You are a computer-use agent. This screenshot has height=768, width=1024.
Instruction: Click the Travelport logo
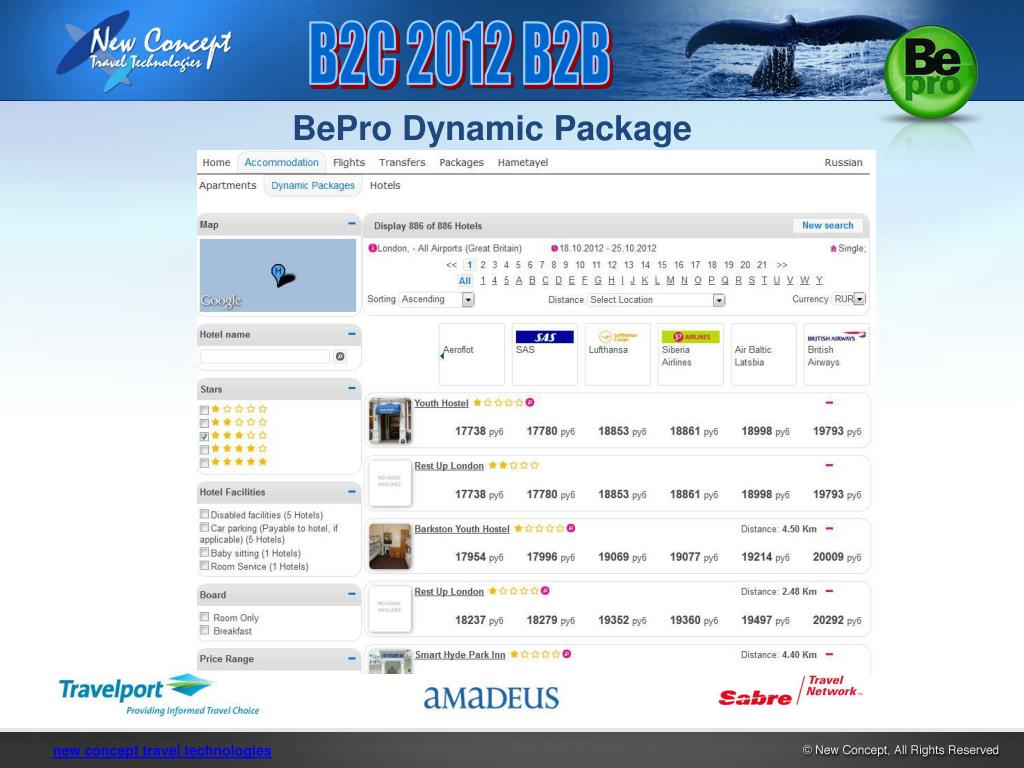pos(159,695)
